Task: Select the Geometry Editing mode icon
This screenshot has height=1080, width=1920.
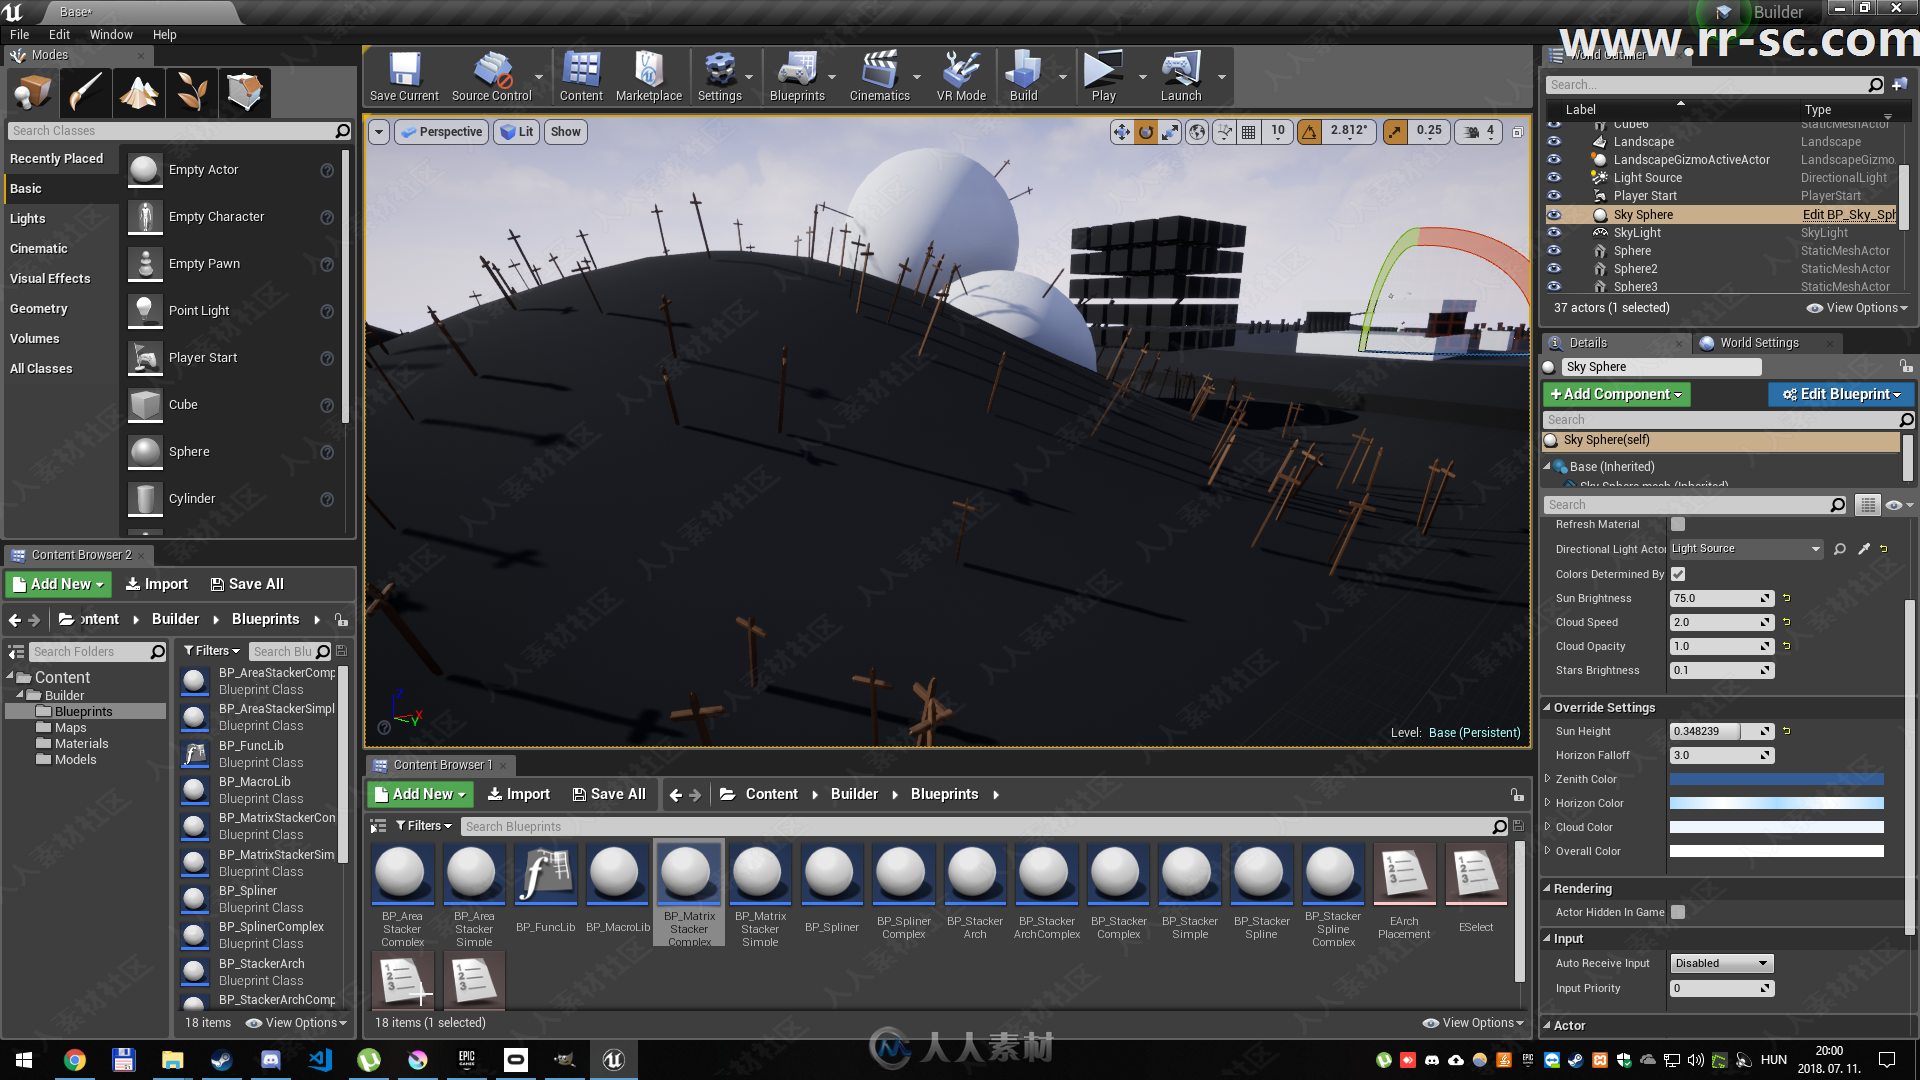Action: click(x=244, y=92)
